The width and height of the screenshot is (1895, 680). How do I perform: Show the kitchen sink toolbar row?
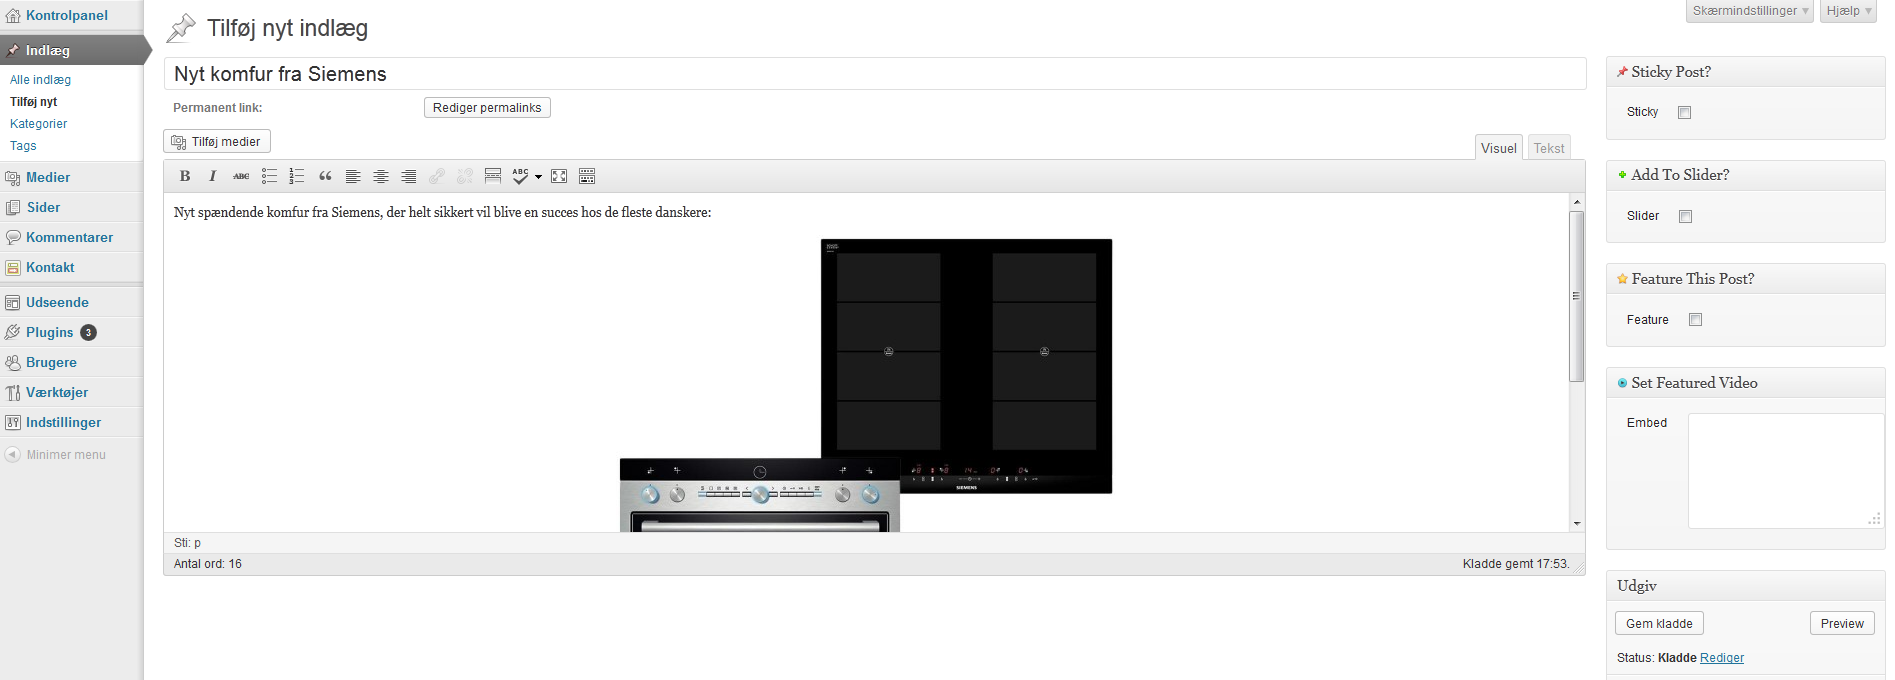pyautogui.click(x=587, y=176)
